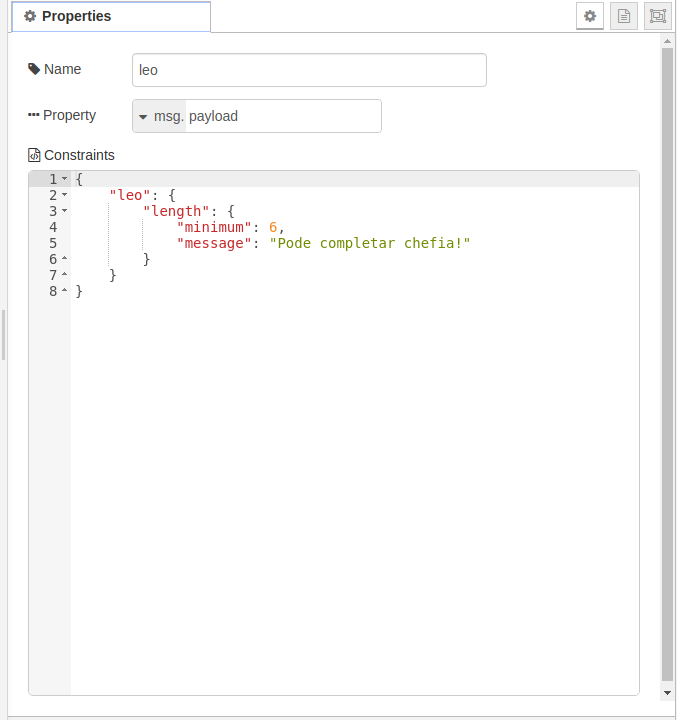Toggle the fold marker on line 7
The image size is (677, 720).
tap(64, 275)
